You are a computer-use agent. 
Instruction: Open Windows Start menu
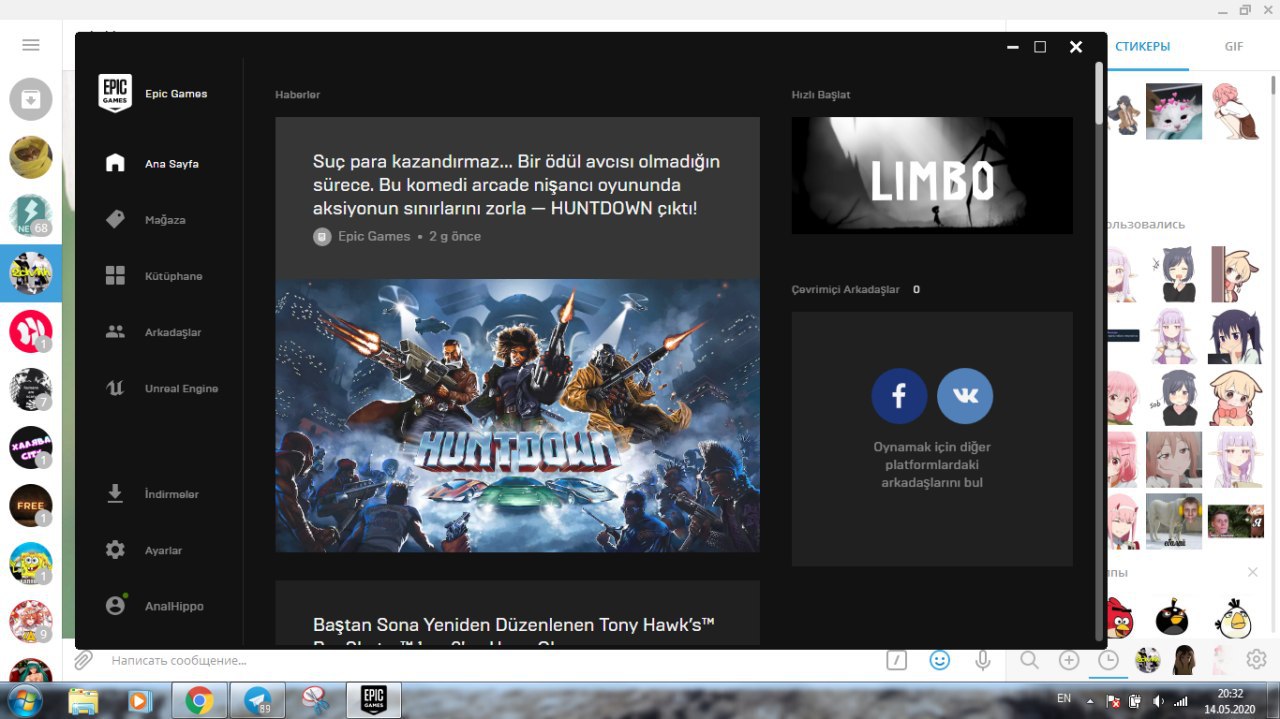click(23, 700)
